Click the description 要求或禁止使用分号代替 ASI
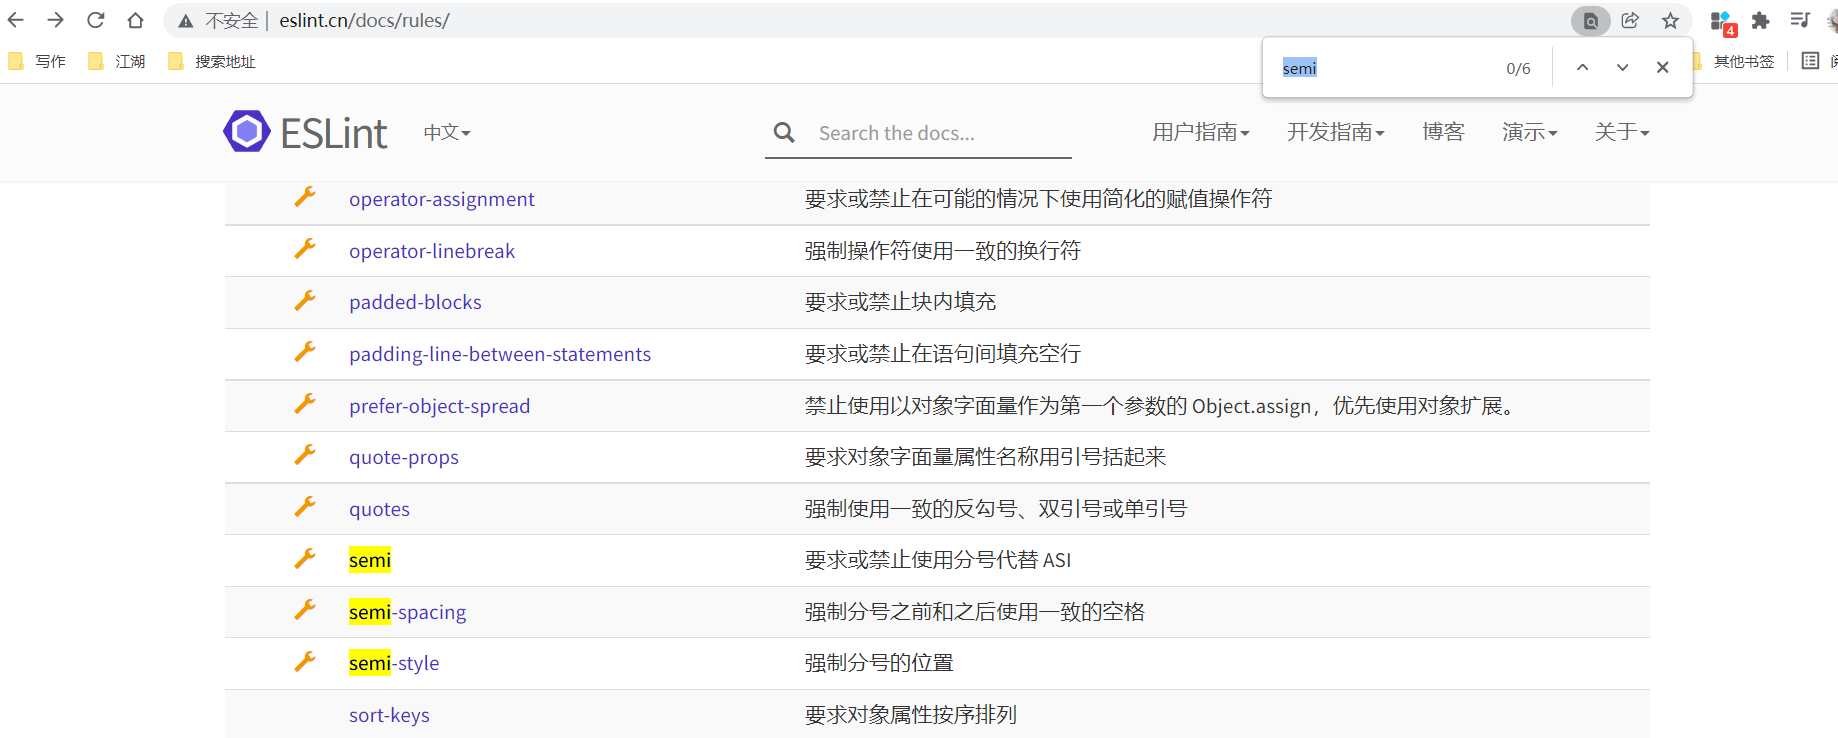Viewport: 1838px width, 738px height. pyautogui.click(x=938, y=560)
